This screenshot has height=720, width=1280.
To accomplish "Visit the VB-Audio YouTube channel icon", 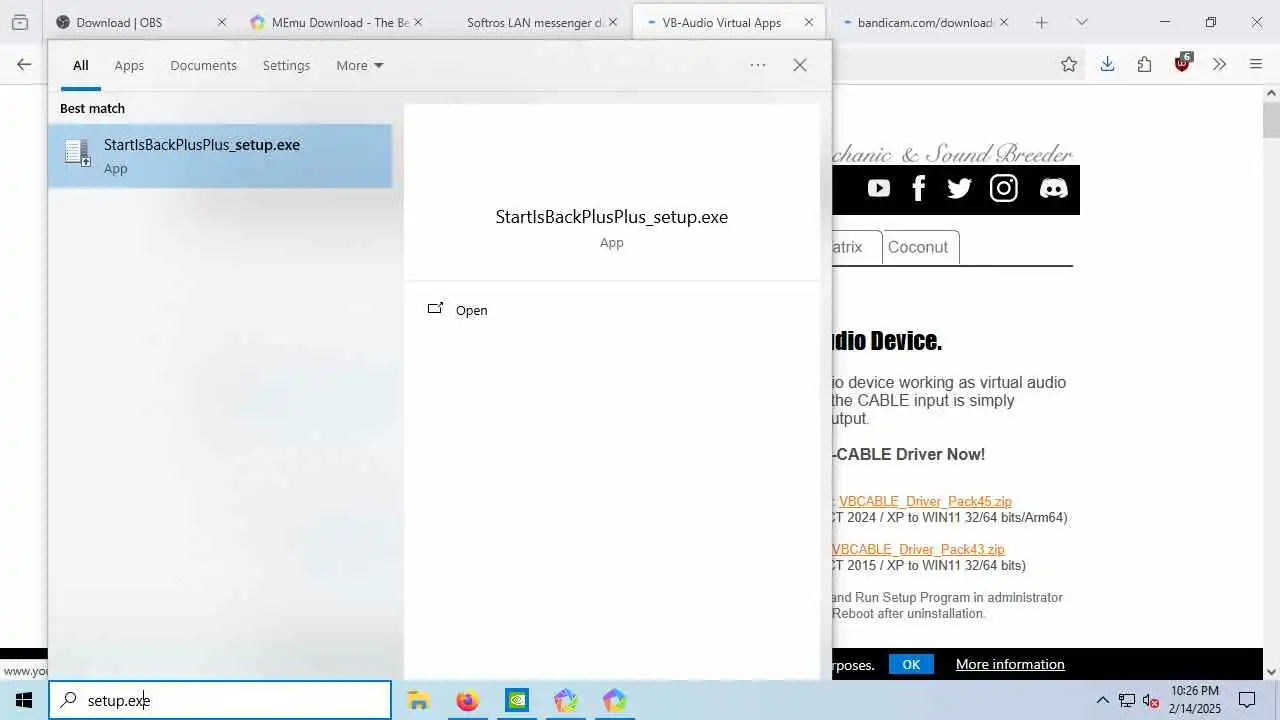I will tap(879, 188).
